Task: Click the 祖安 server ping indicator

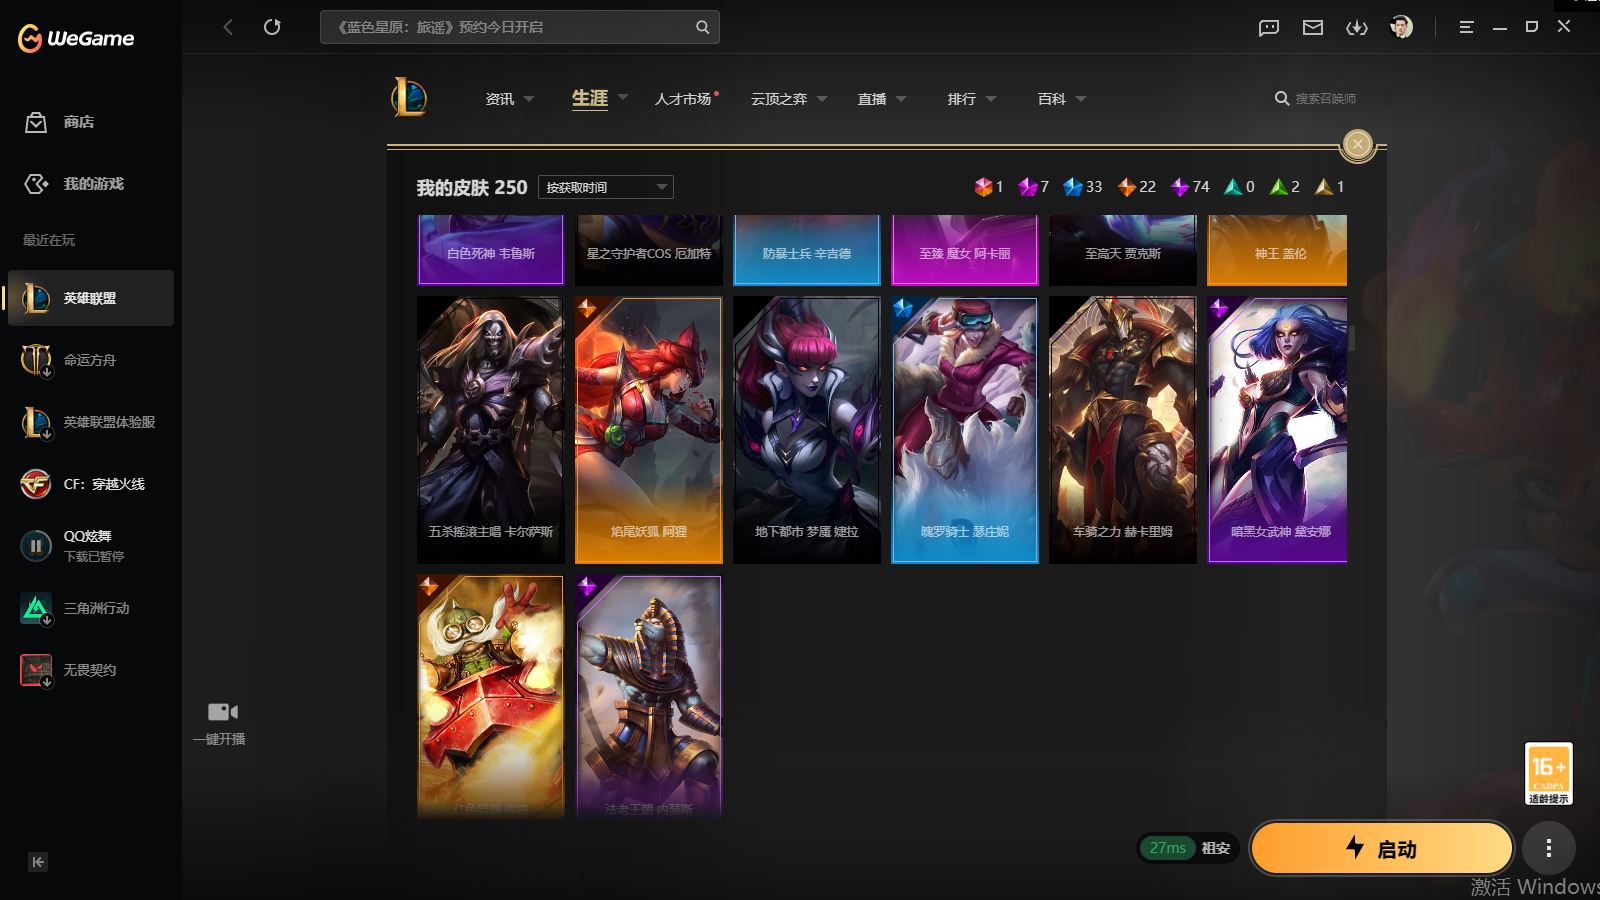Action: (x=1189, y=848)
